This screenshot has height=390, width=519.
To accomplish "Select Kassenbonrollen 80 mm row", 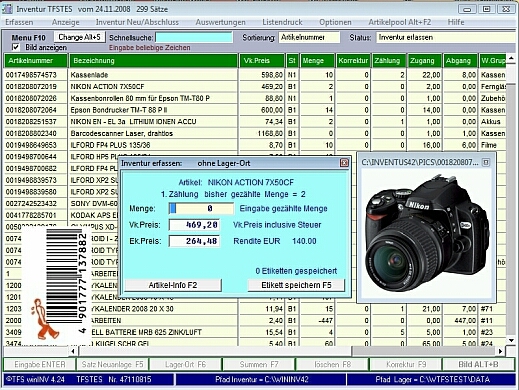I will click(x=255, y=98).
